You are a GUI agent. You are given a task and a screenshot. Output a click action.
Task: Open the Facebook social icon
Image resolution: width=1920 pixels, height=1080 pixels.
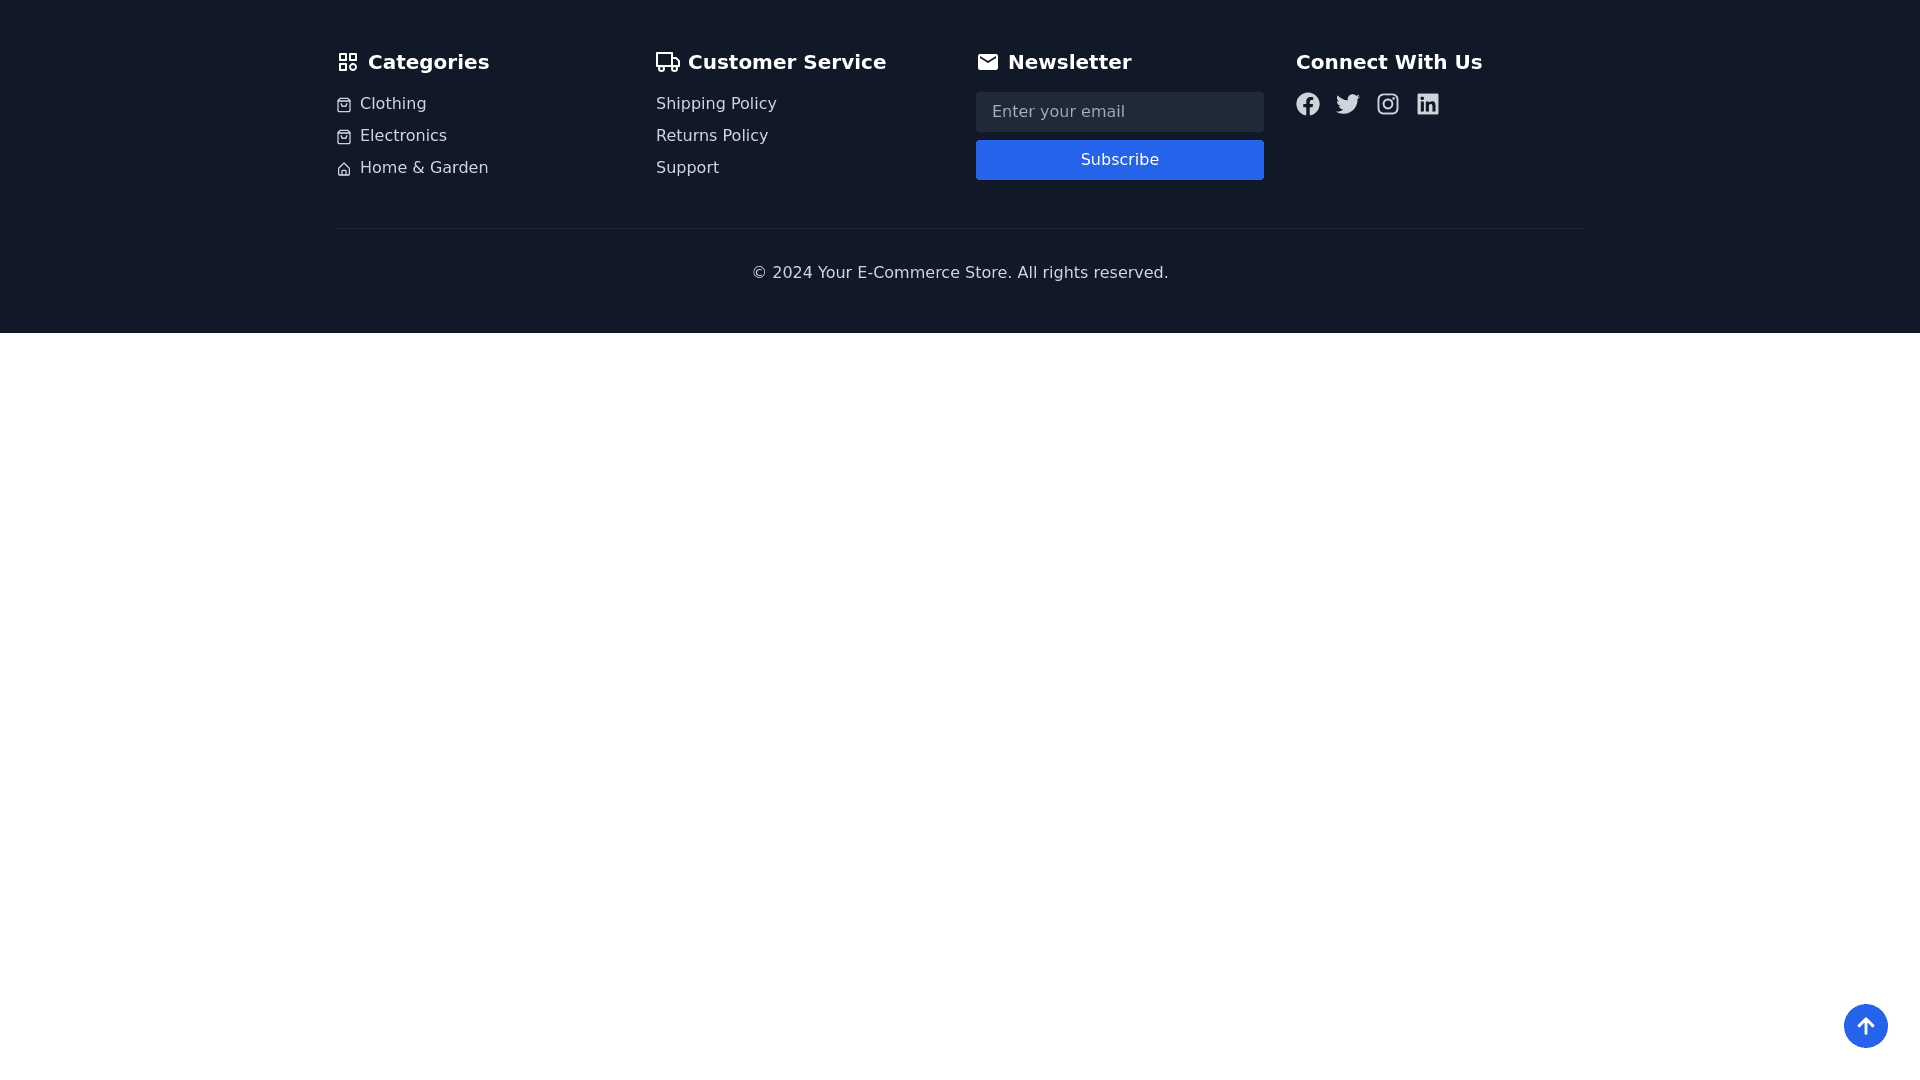(x=1308, y=104)
